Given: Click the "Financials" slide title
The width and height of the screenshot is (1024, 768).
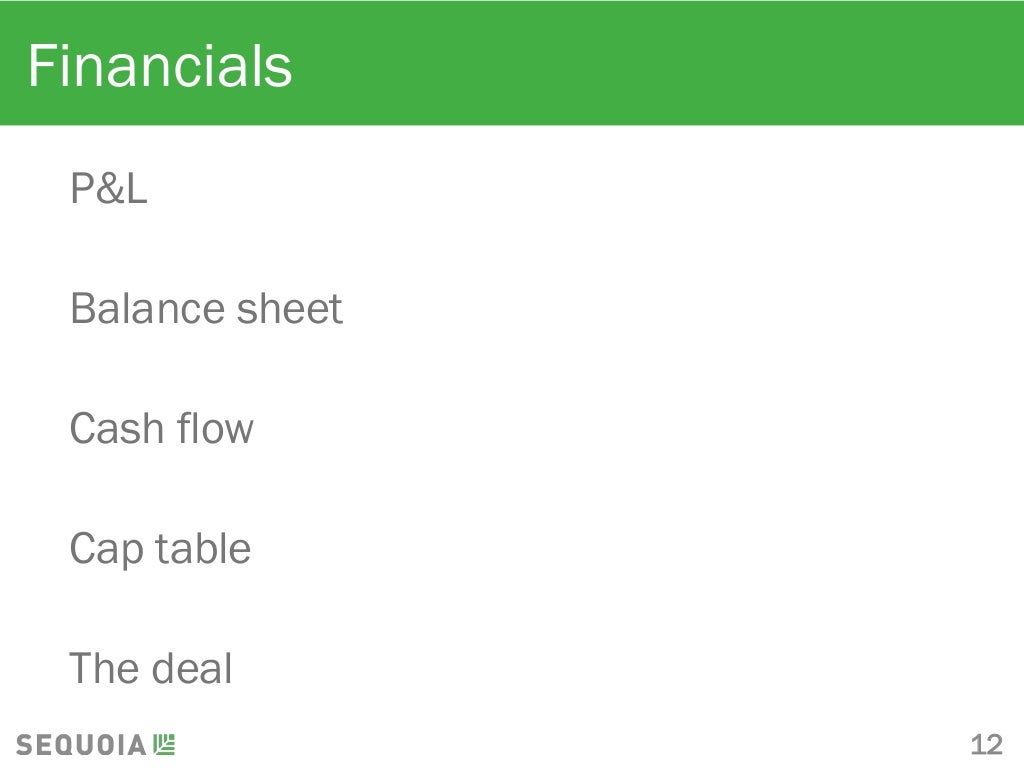Looking at the screenshot, I should click(159, 66).
